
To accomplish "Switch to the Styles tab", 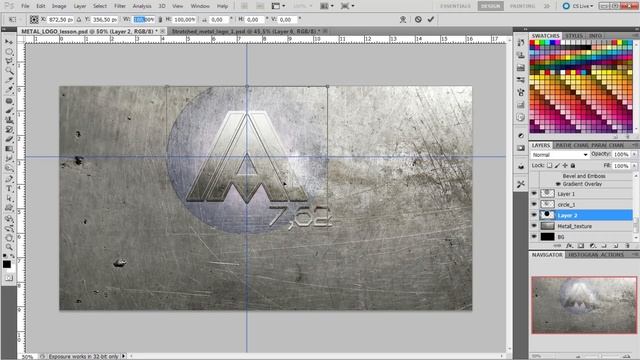I will pyautogui.click(x=574, y=36).
